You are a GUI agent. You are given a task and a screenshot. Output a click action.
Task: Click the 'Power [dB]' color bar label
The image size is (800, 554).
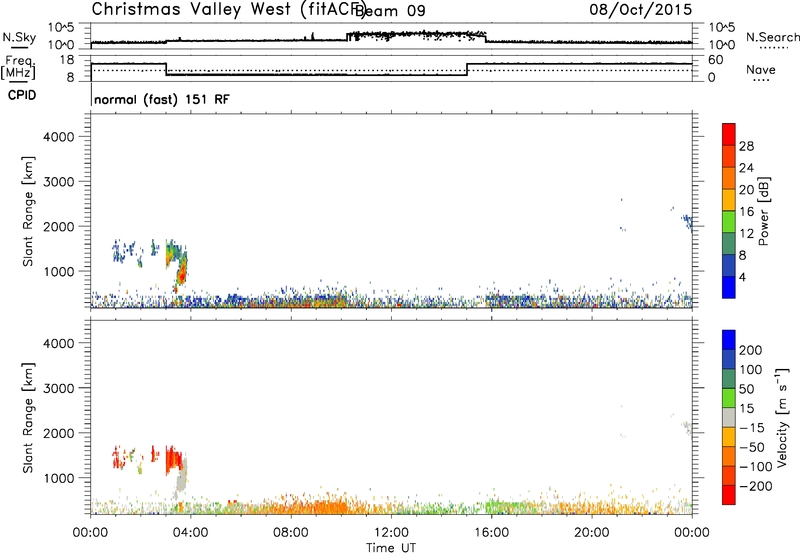tap(763, 211)
